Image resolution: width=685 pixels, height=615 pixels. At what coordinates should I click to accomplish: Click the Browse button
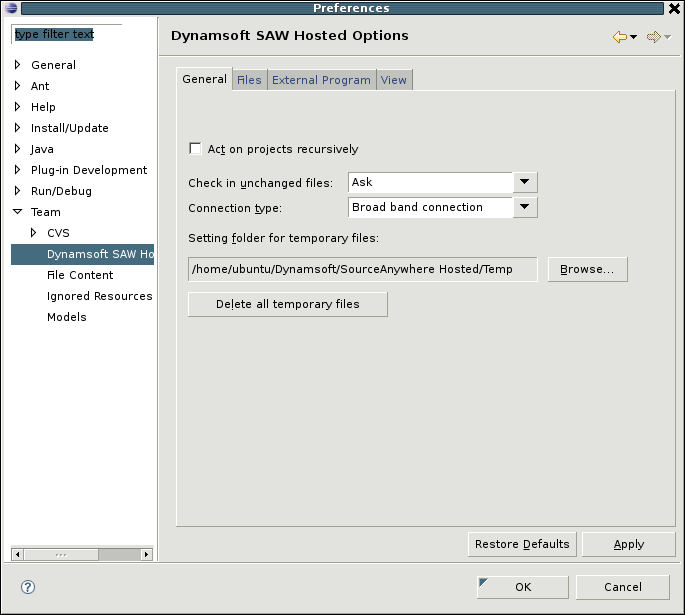[587, 270]
